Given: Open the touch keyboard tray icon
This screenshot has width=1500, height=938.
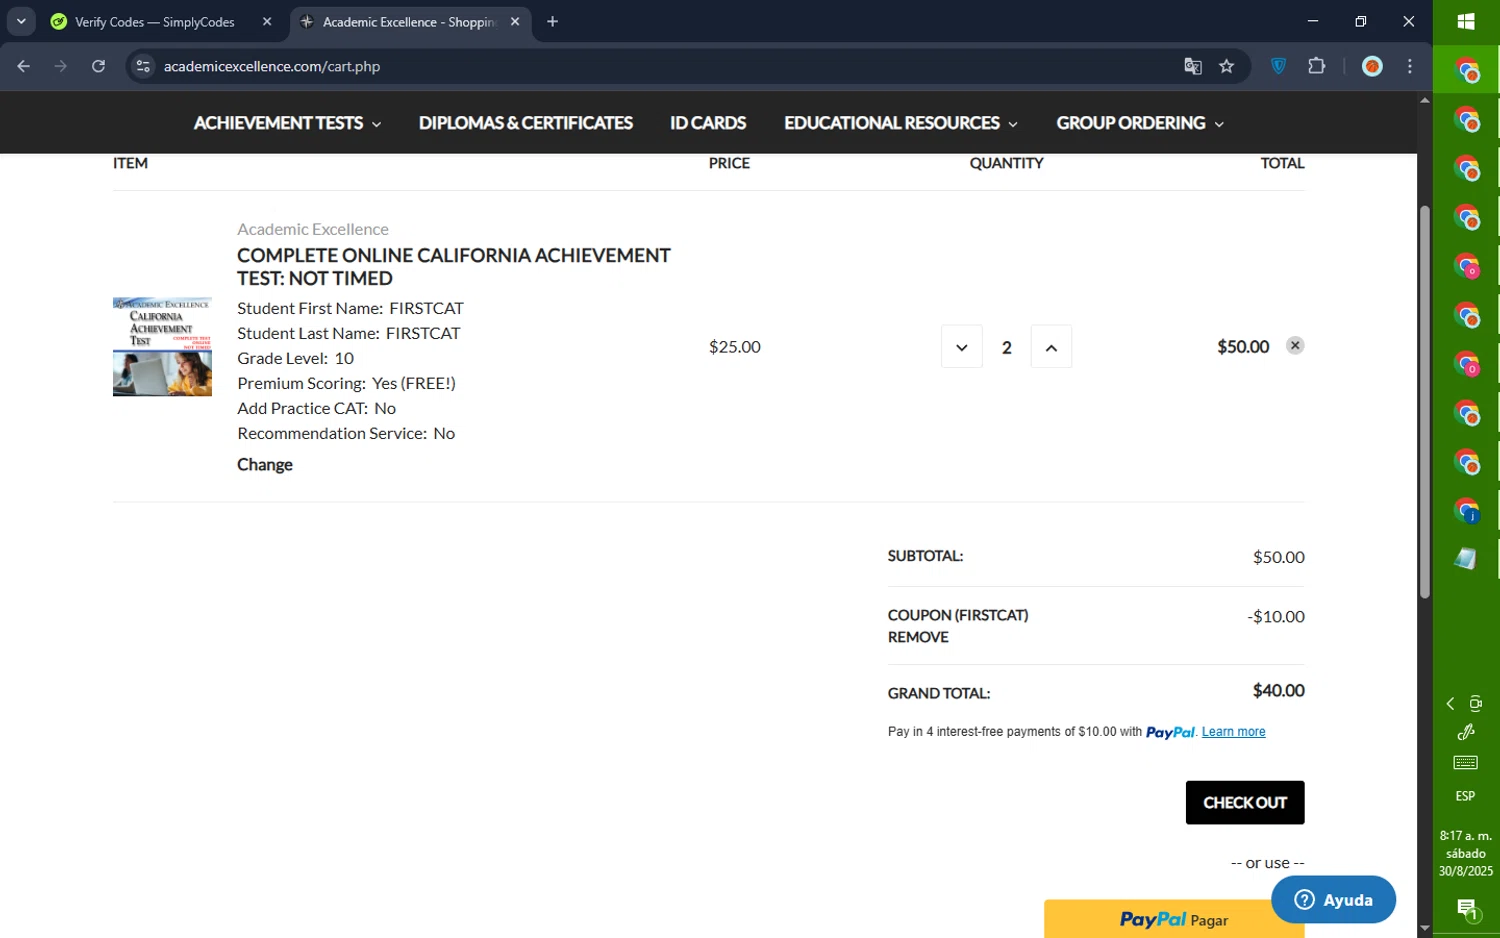Looking at the screenshot, I should 1466,763.
